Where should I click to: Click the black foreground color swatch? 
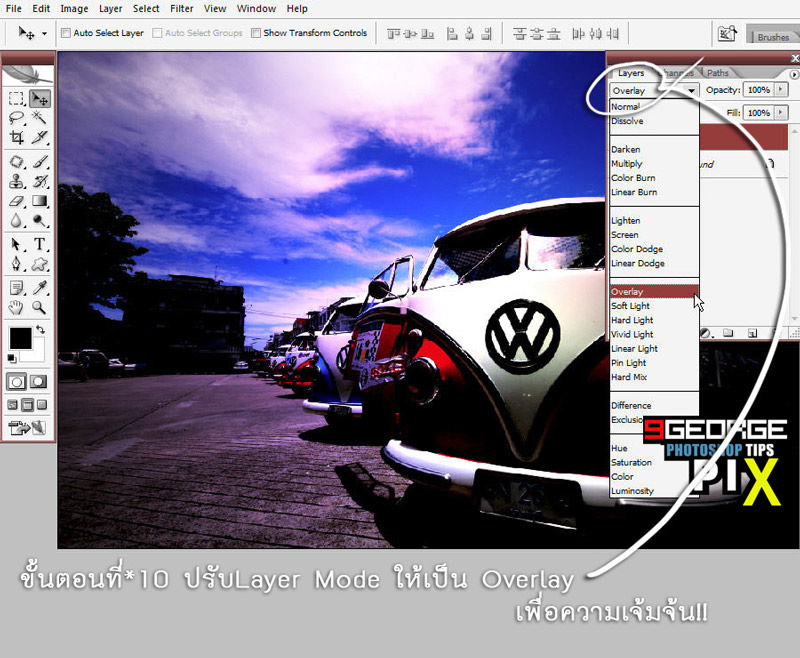(19, 338)
